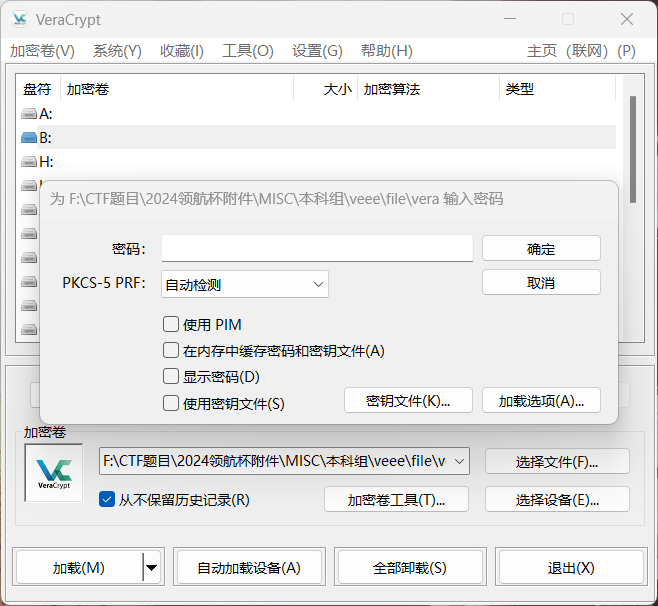658x606 pixels.
Task: Toggle 显示密码 checkbox
Action: coord(171,377)
